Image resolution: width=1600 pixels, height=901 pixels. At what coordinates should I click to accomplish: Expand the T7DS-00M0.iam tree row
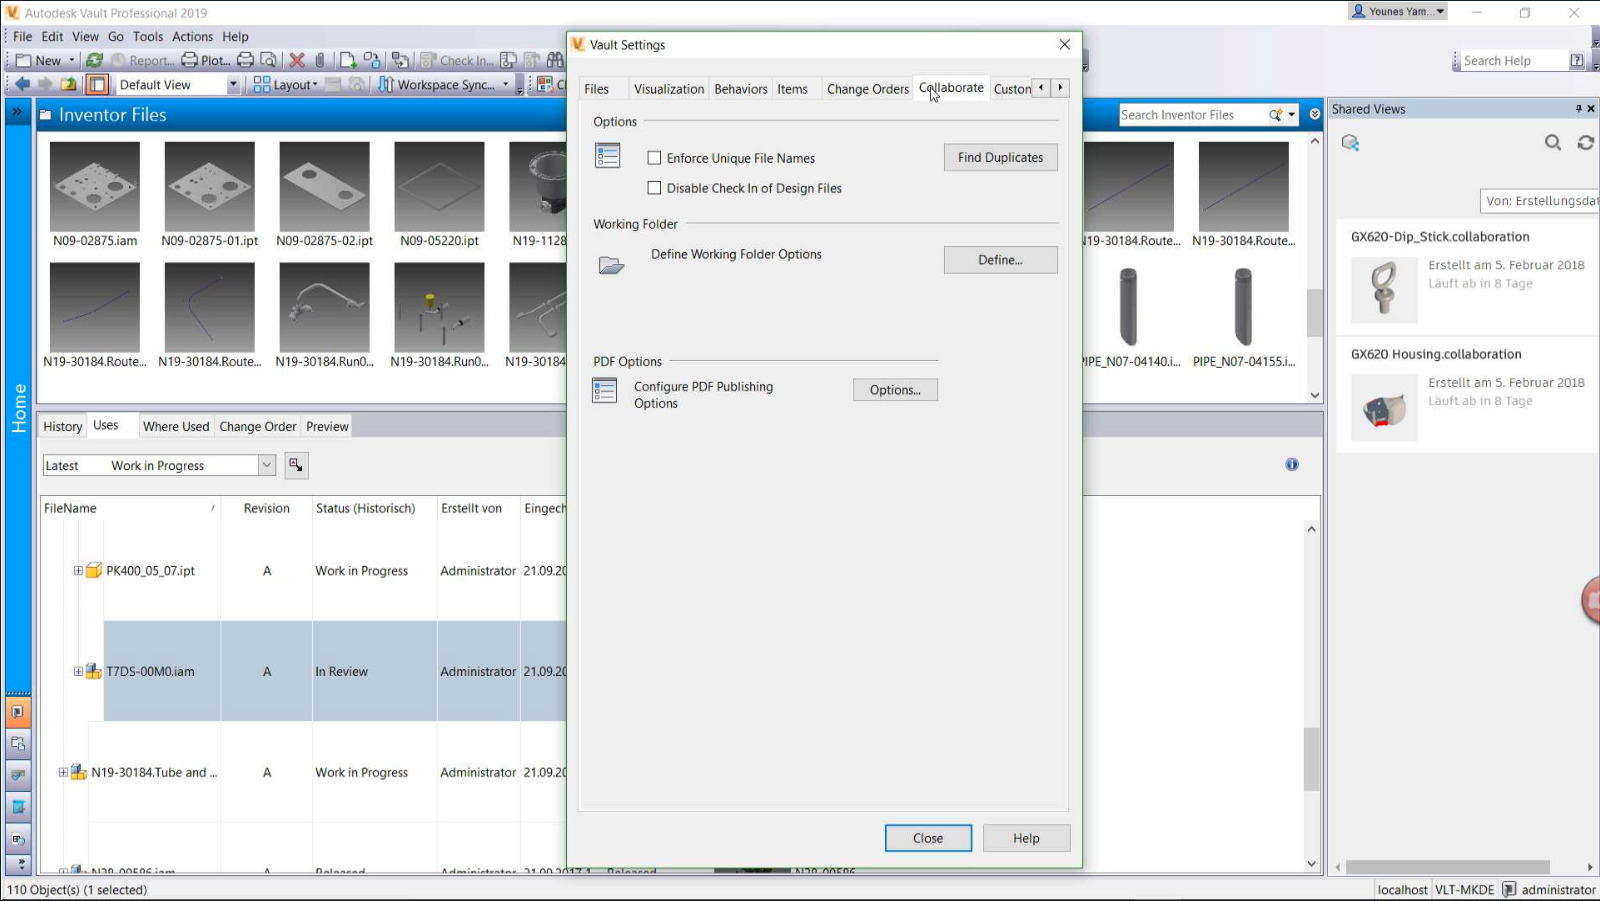point(78,671)
